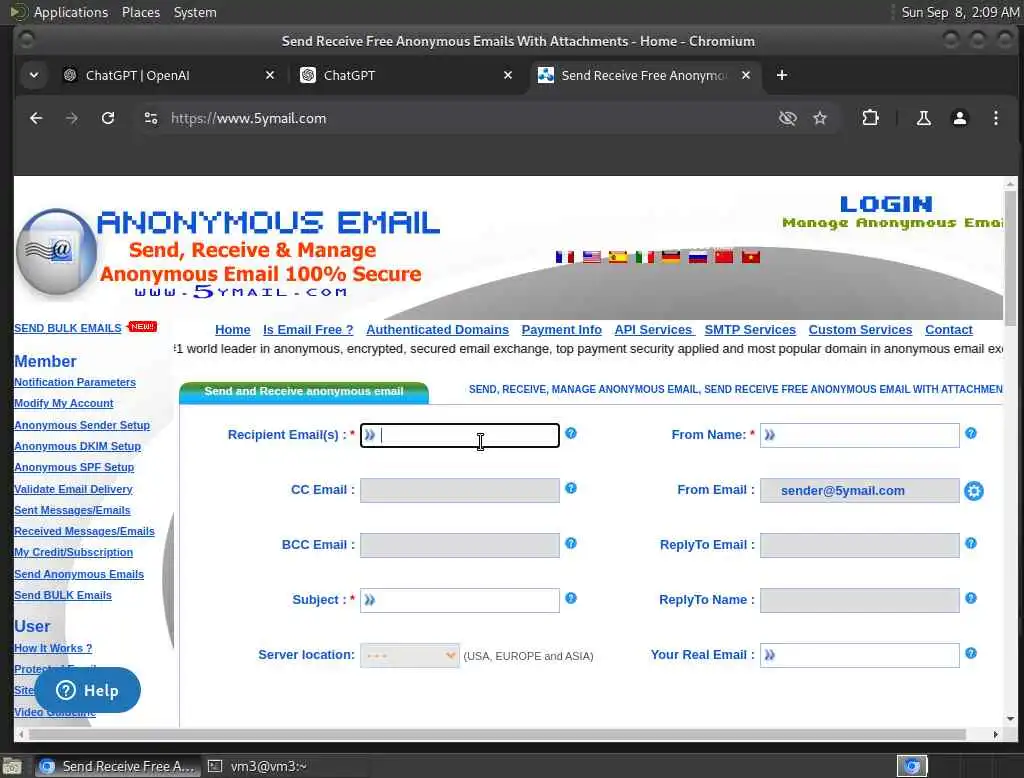Open the Server location dropdown
Image resolution: width=1024 pixels, height=778 pixels.
point(409,655)
